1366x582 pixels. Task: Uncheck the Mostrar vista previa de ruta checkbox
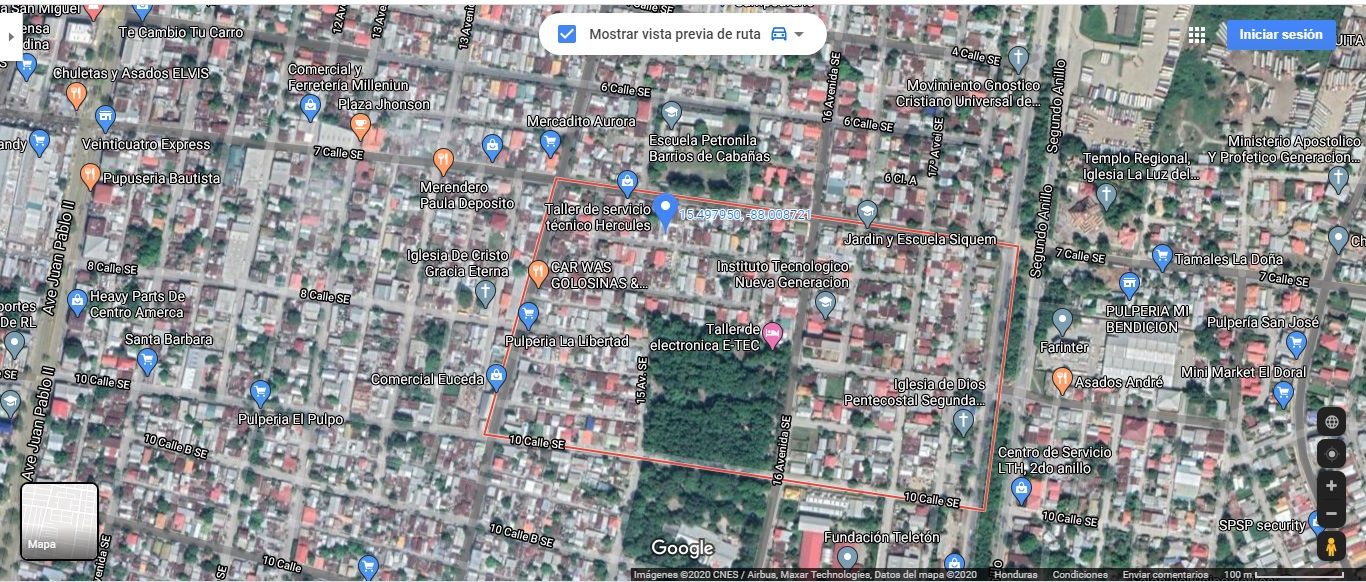tap(567, 34)
